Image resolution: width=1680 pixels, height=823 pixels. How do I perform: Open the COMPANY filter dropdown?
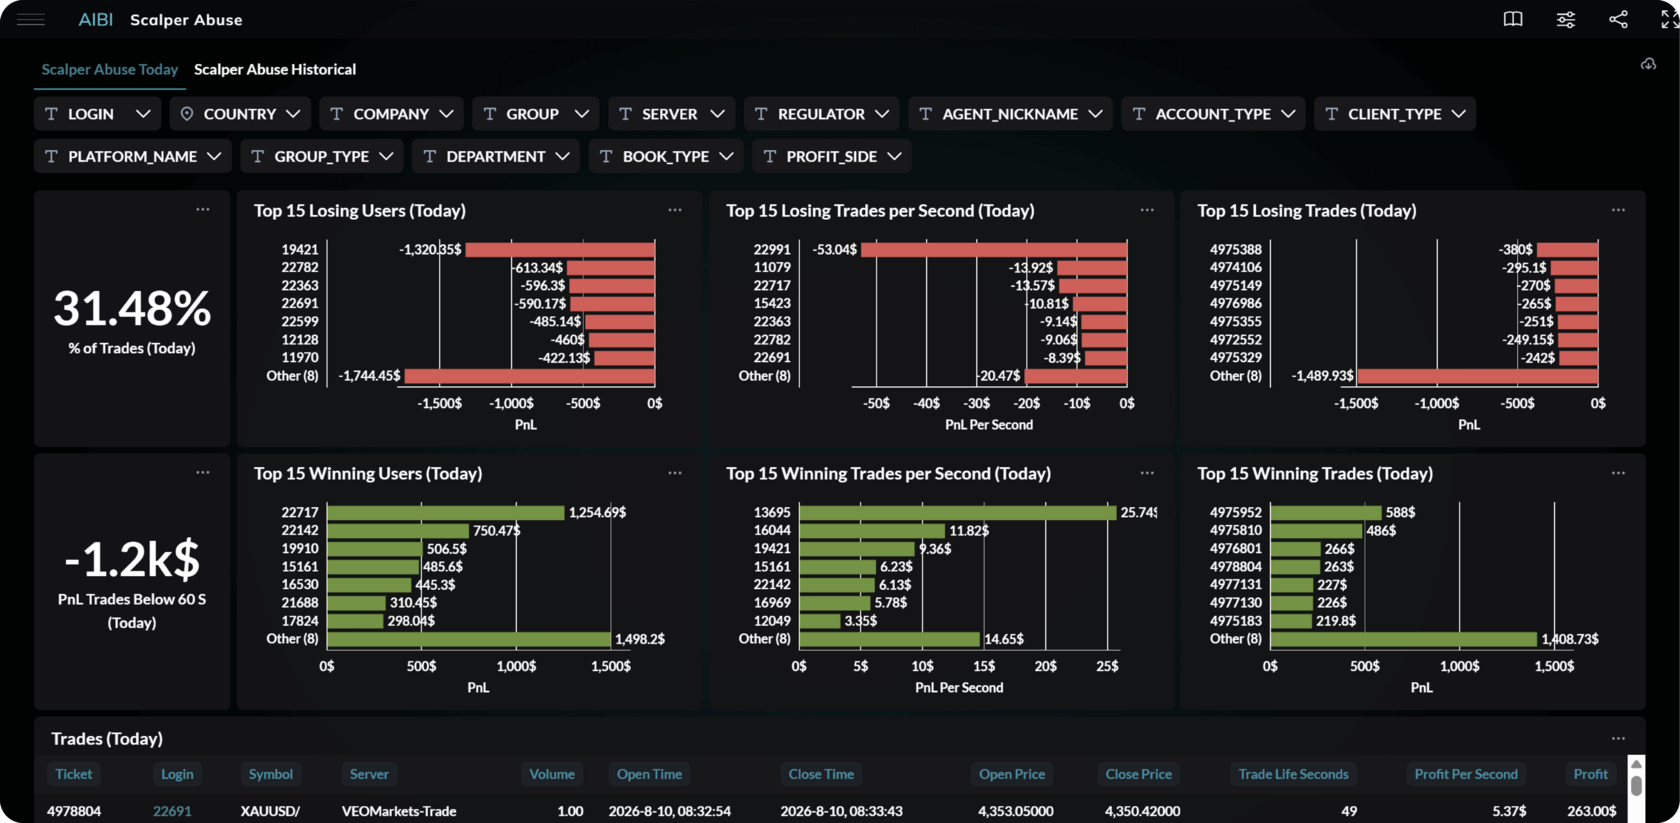[x=392, y=114]
